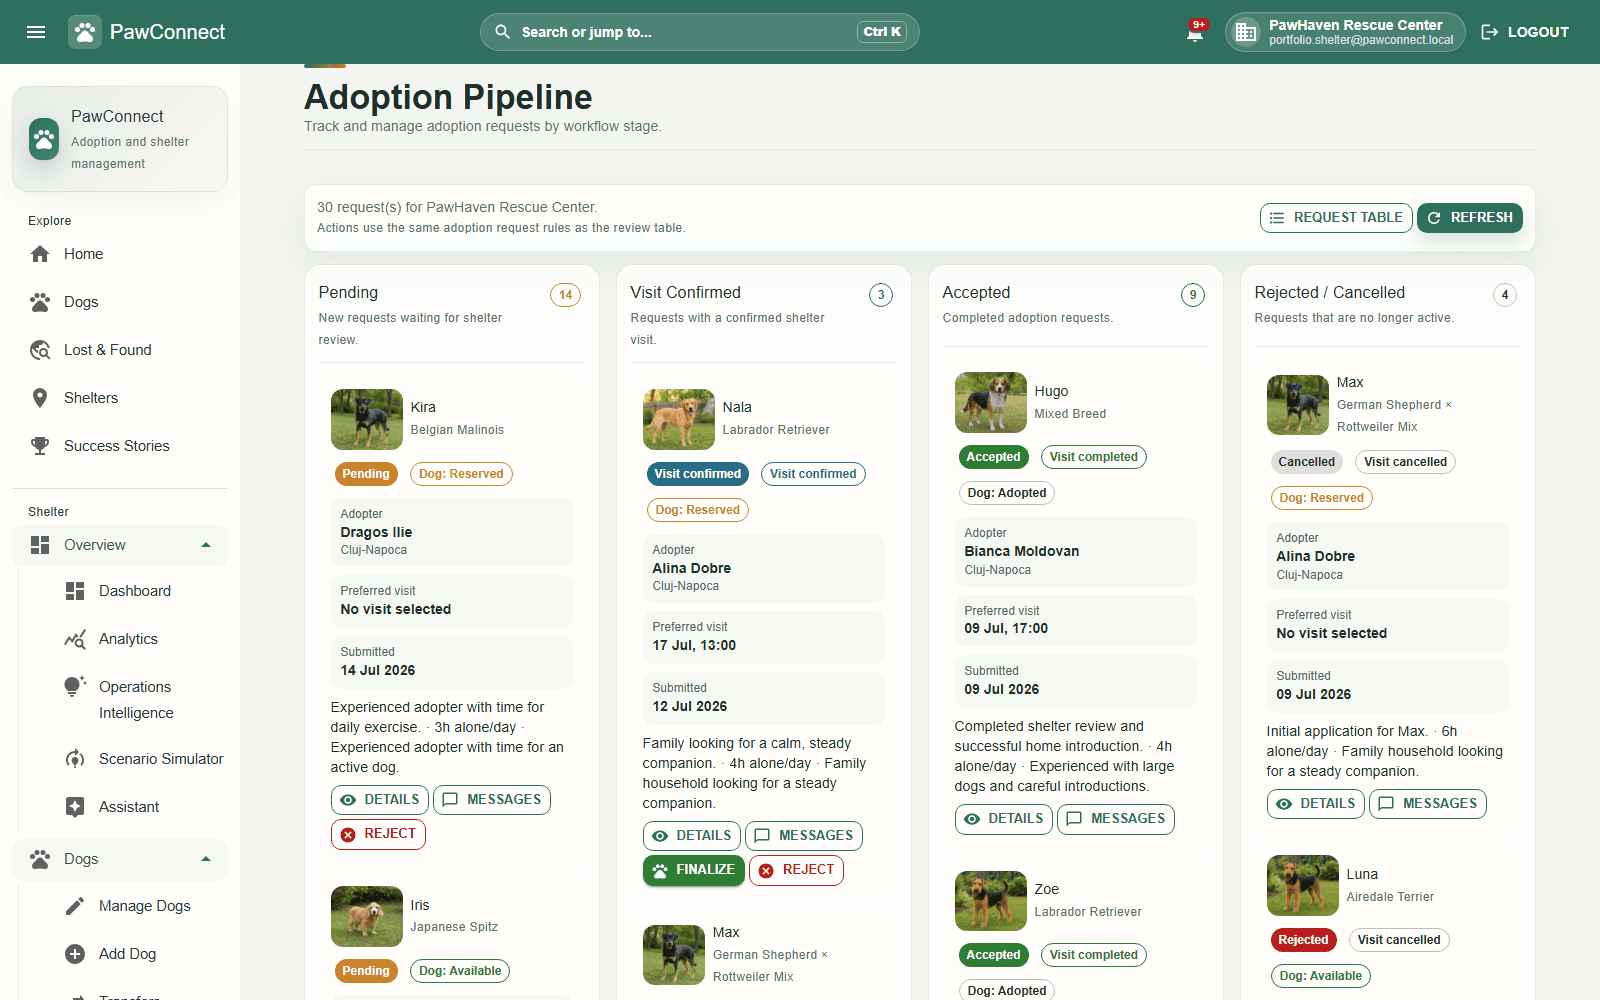Screen dimensions: 1600x1000
Task: Click the Analytics chart icon
Action: point(75,639)
